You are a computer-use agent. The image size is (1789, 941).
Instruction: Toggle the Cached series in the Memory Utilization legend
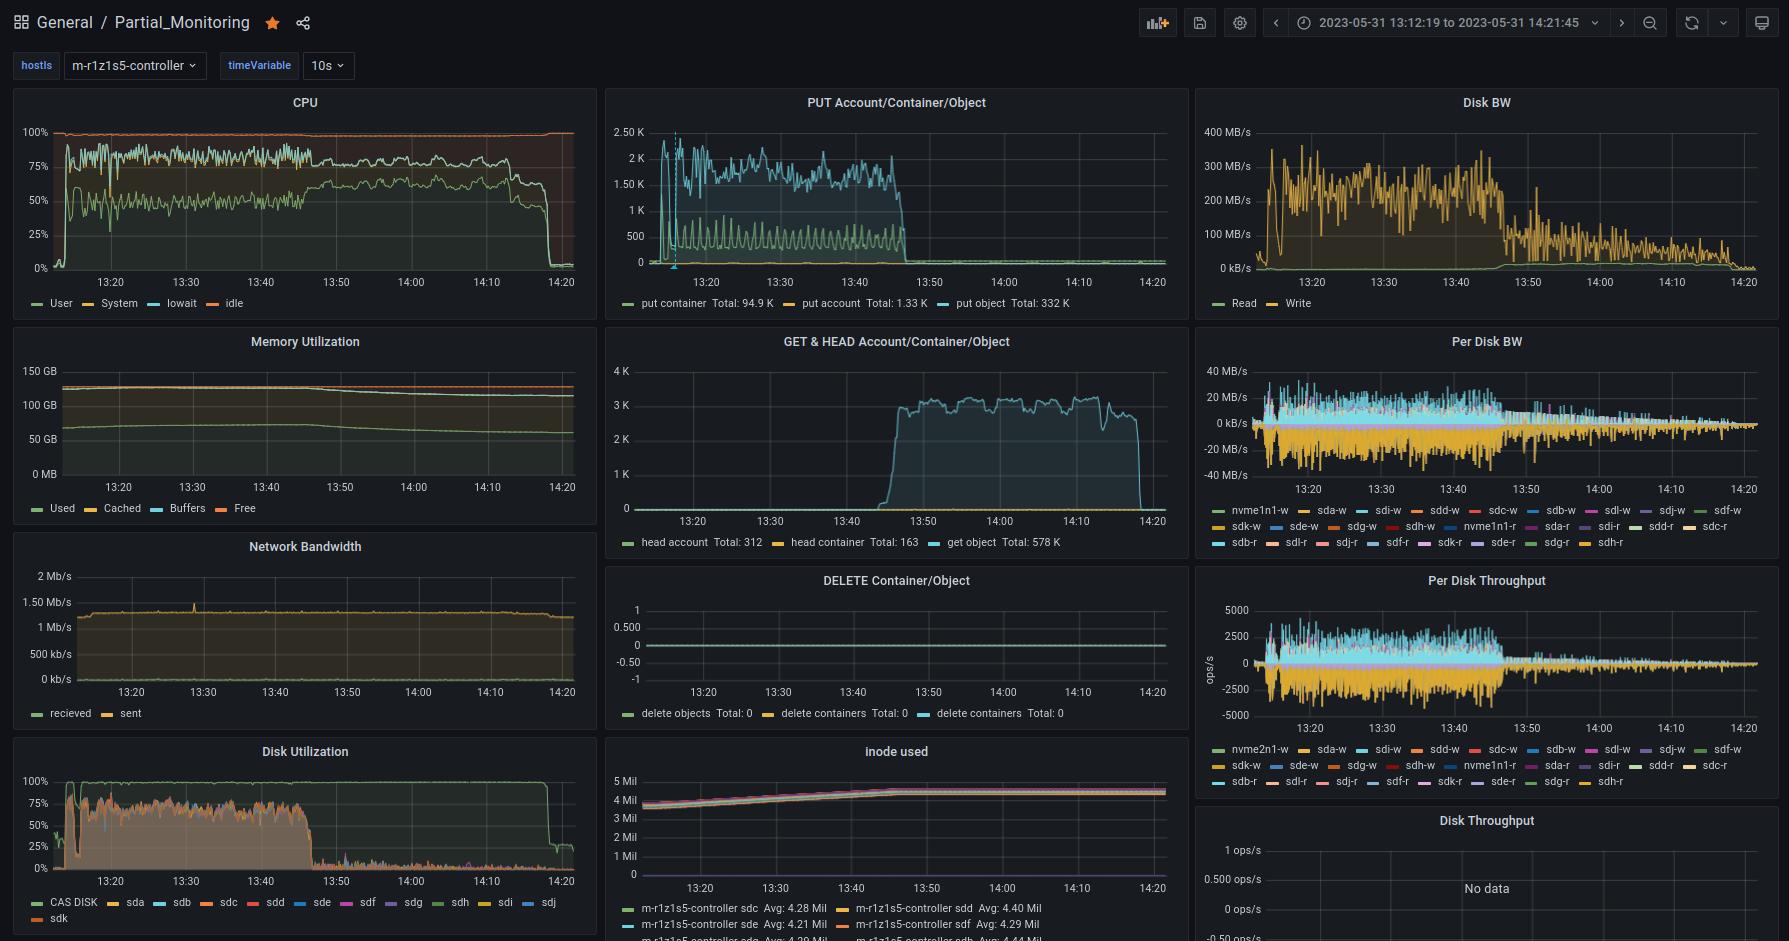pyautogui.click(x=122, y=509)
